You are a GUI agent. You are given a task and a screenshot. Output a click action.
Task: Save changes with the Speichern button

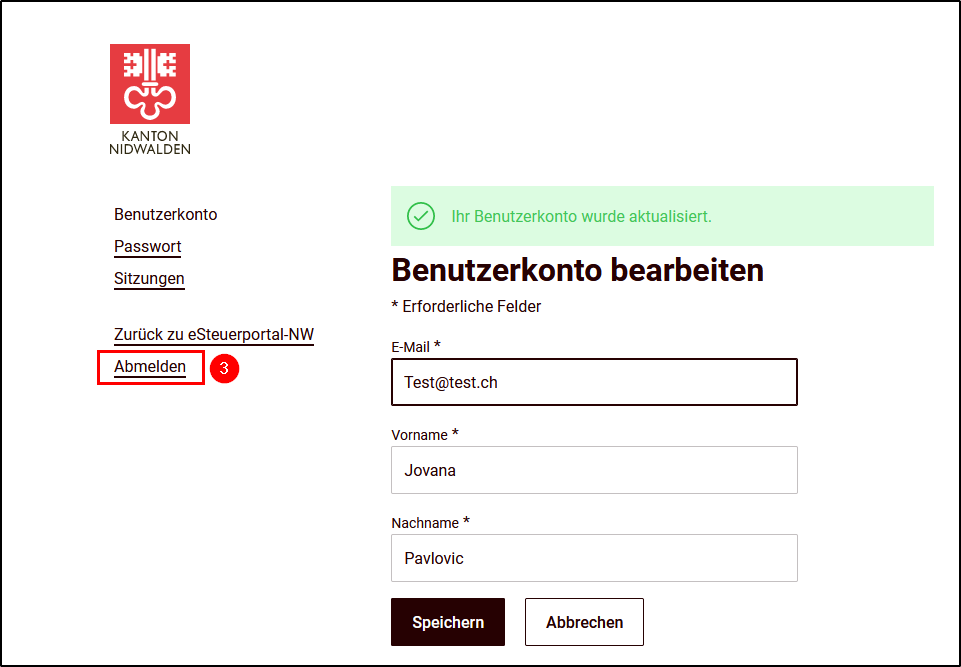tap(448, 622)
